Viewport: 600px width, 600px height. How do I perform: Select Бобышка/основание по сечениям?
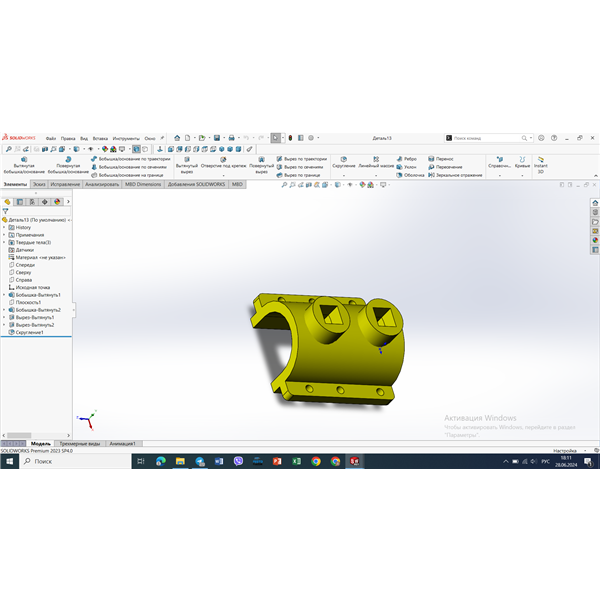[129, 167]
